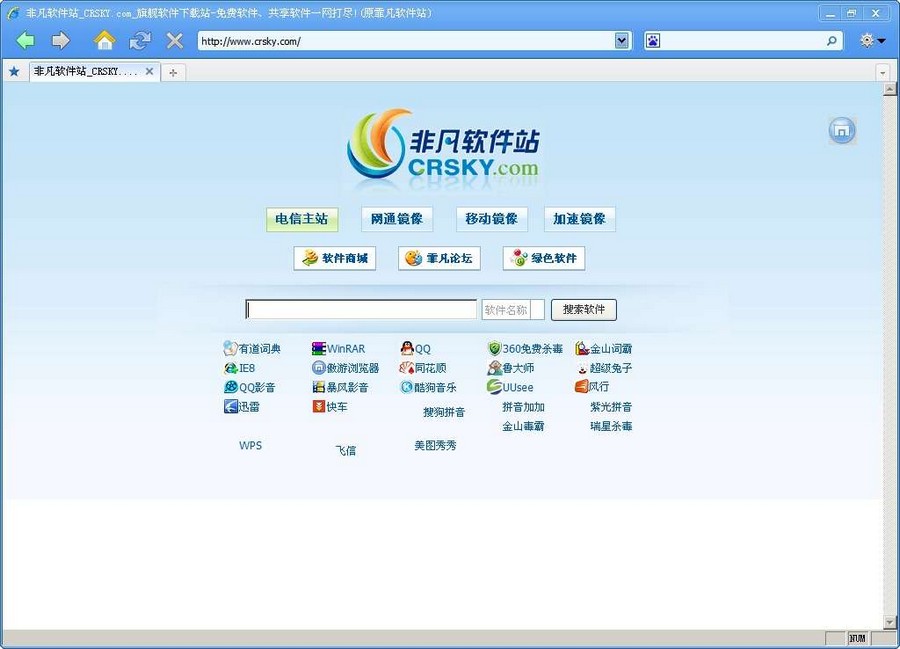Select 加速镜像 mirror
This screenshot has height=649, width=900.
pyautogui.click(x=580, y=219)
